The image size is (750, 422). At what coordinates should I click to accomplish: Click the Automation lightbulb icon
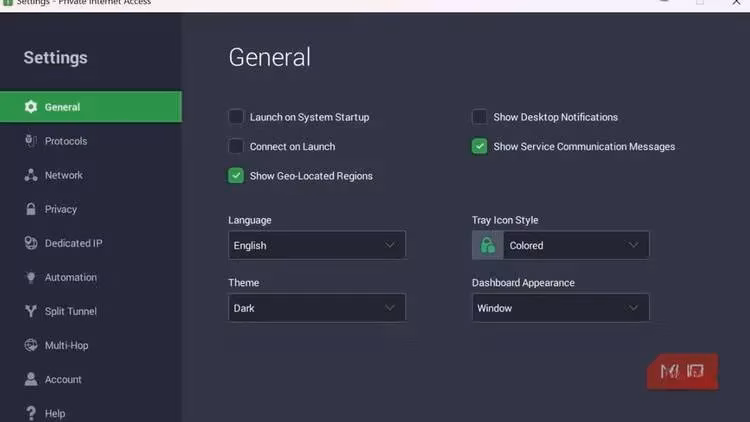31,277
